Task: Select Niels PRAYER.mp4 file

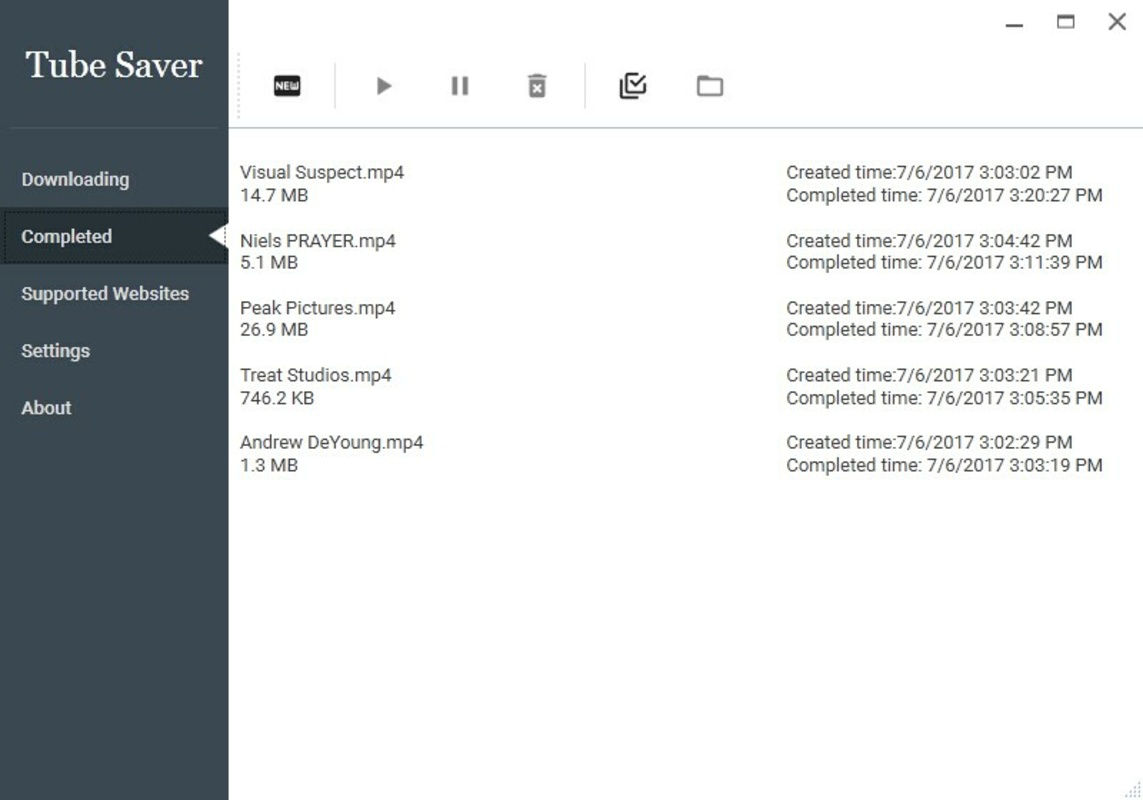Action: (x=318, y=241)
